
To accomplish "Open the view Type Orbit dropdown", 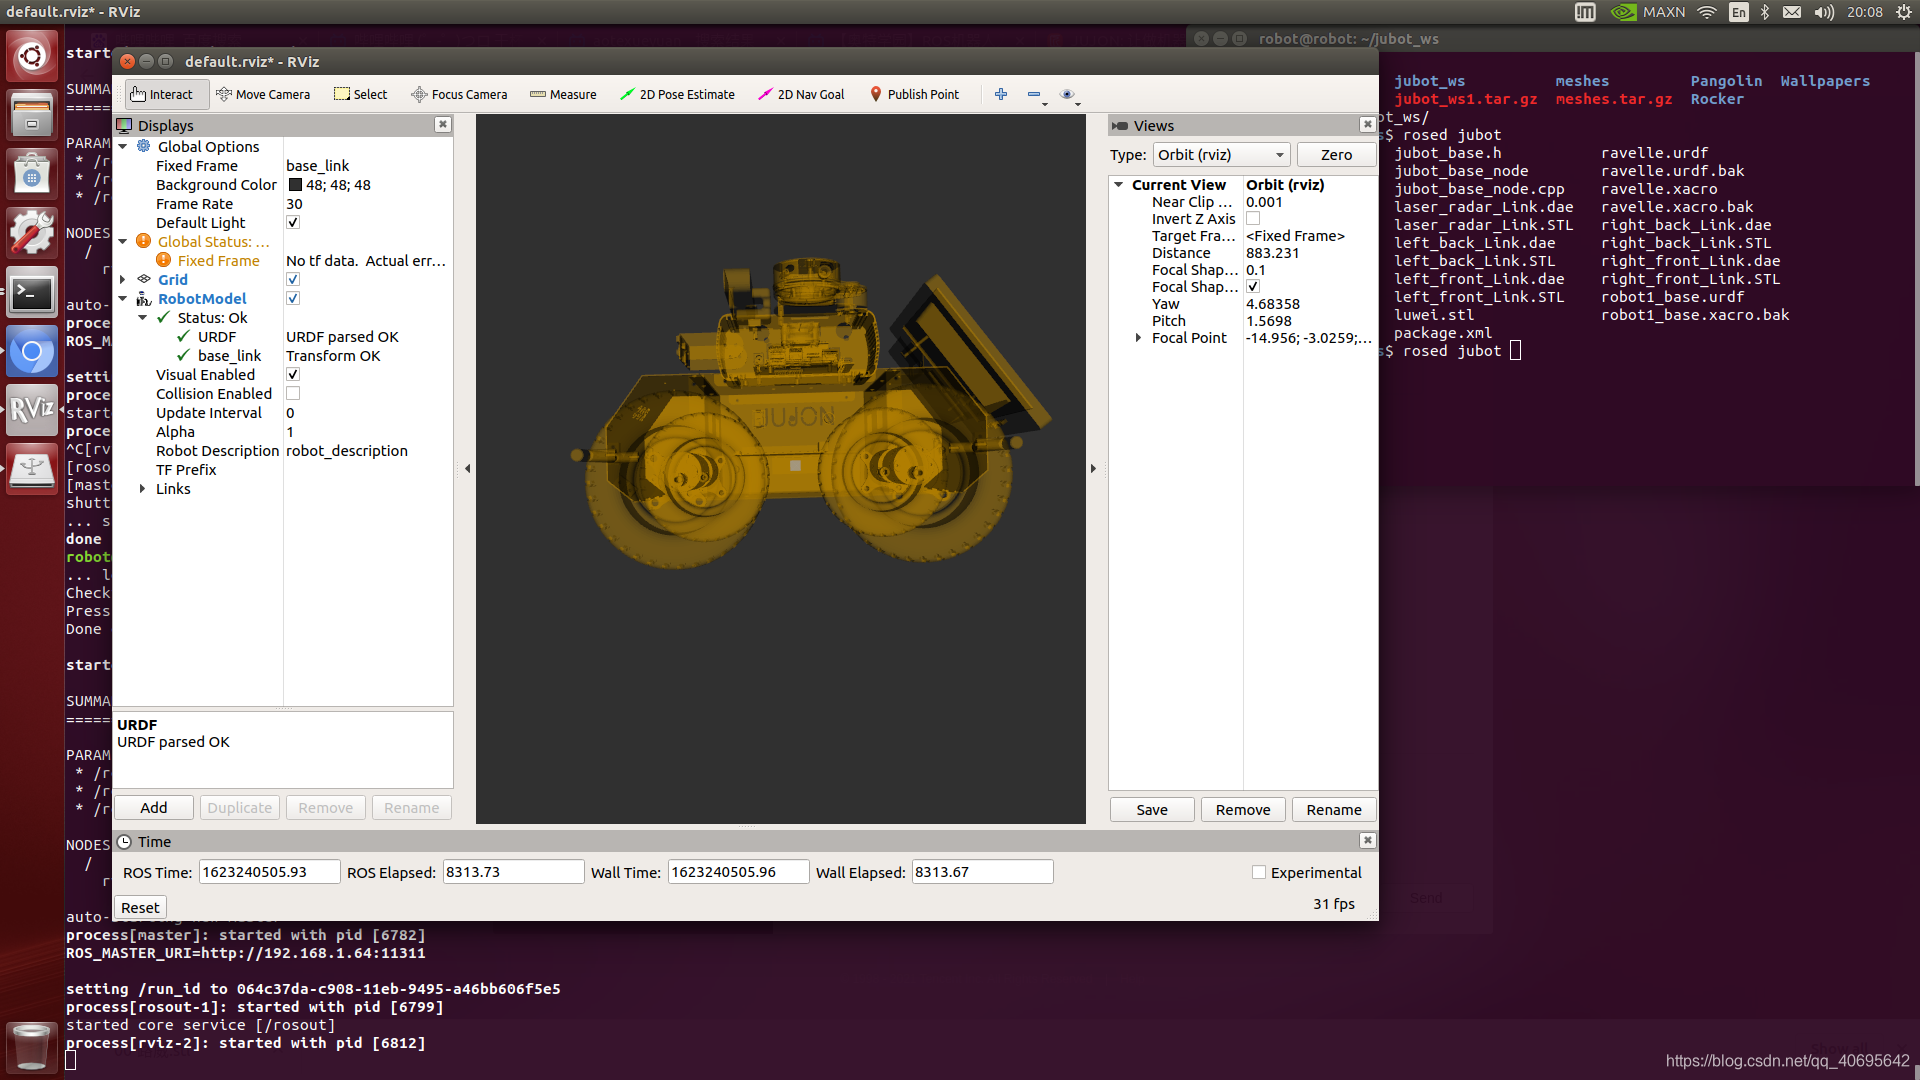I will 1221,155.
